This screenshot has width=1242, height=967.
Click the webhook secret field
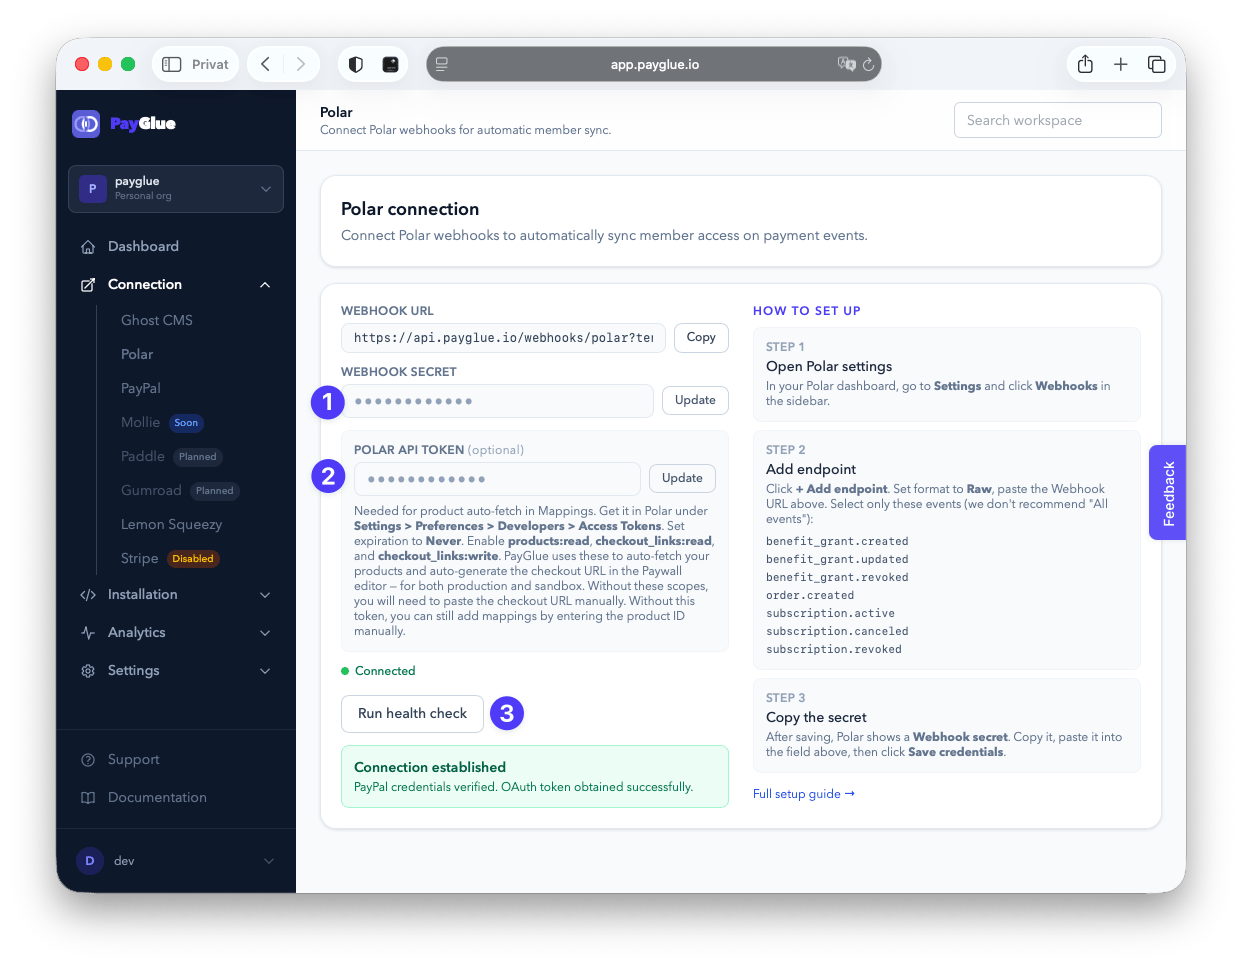coord(498,401)
